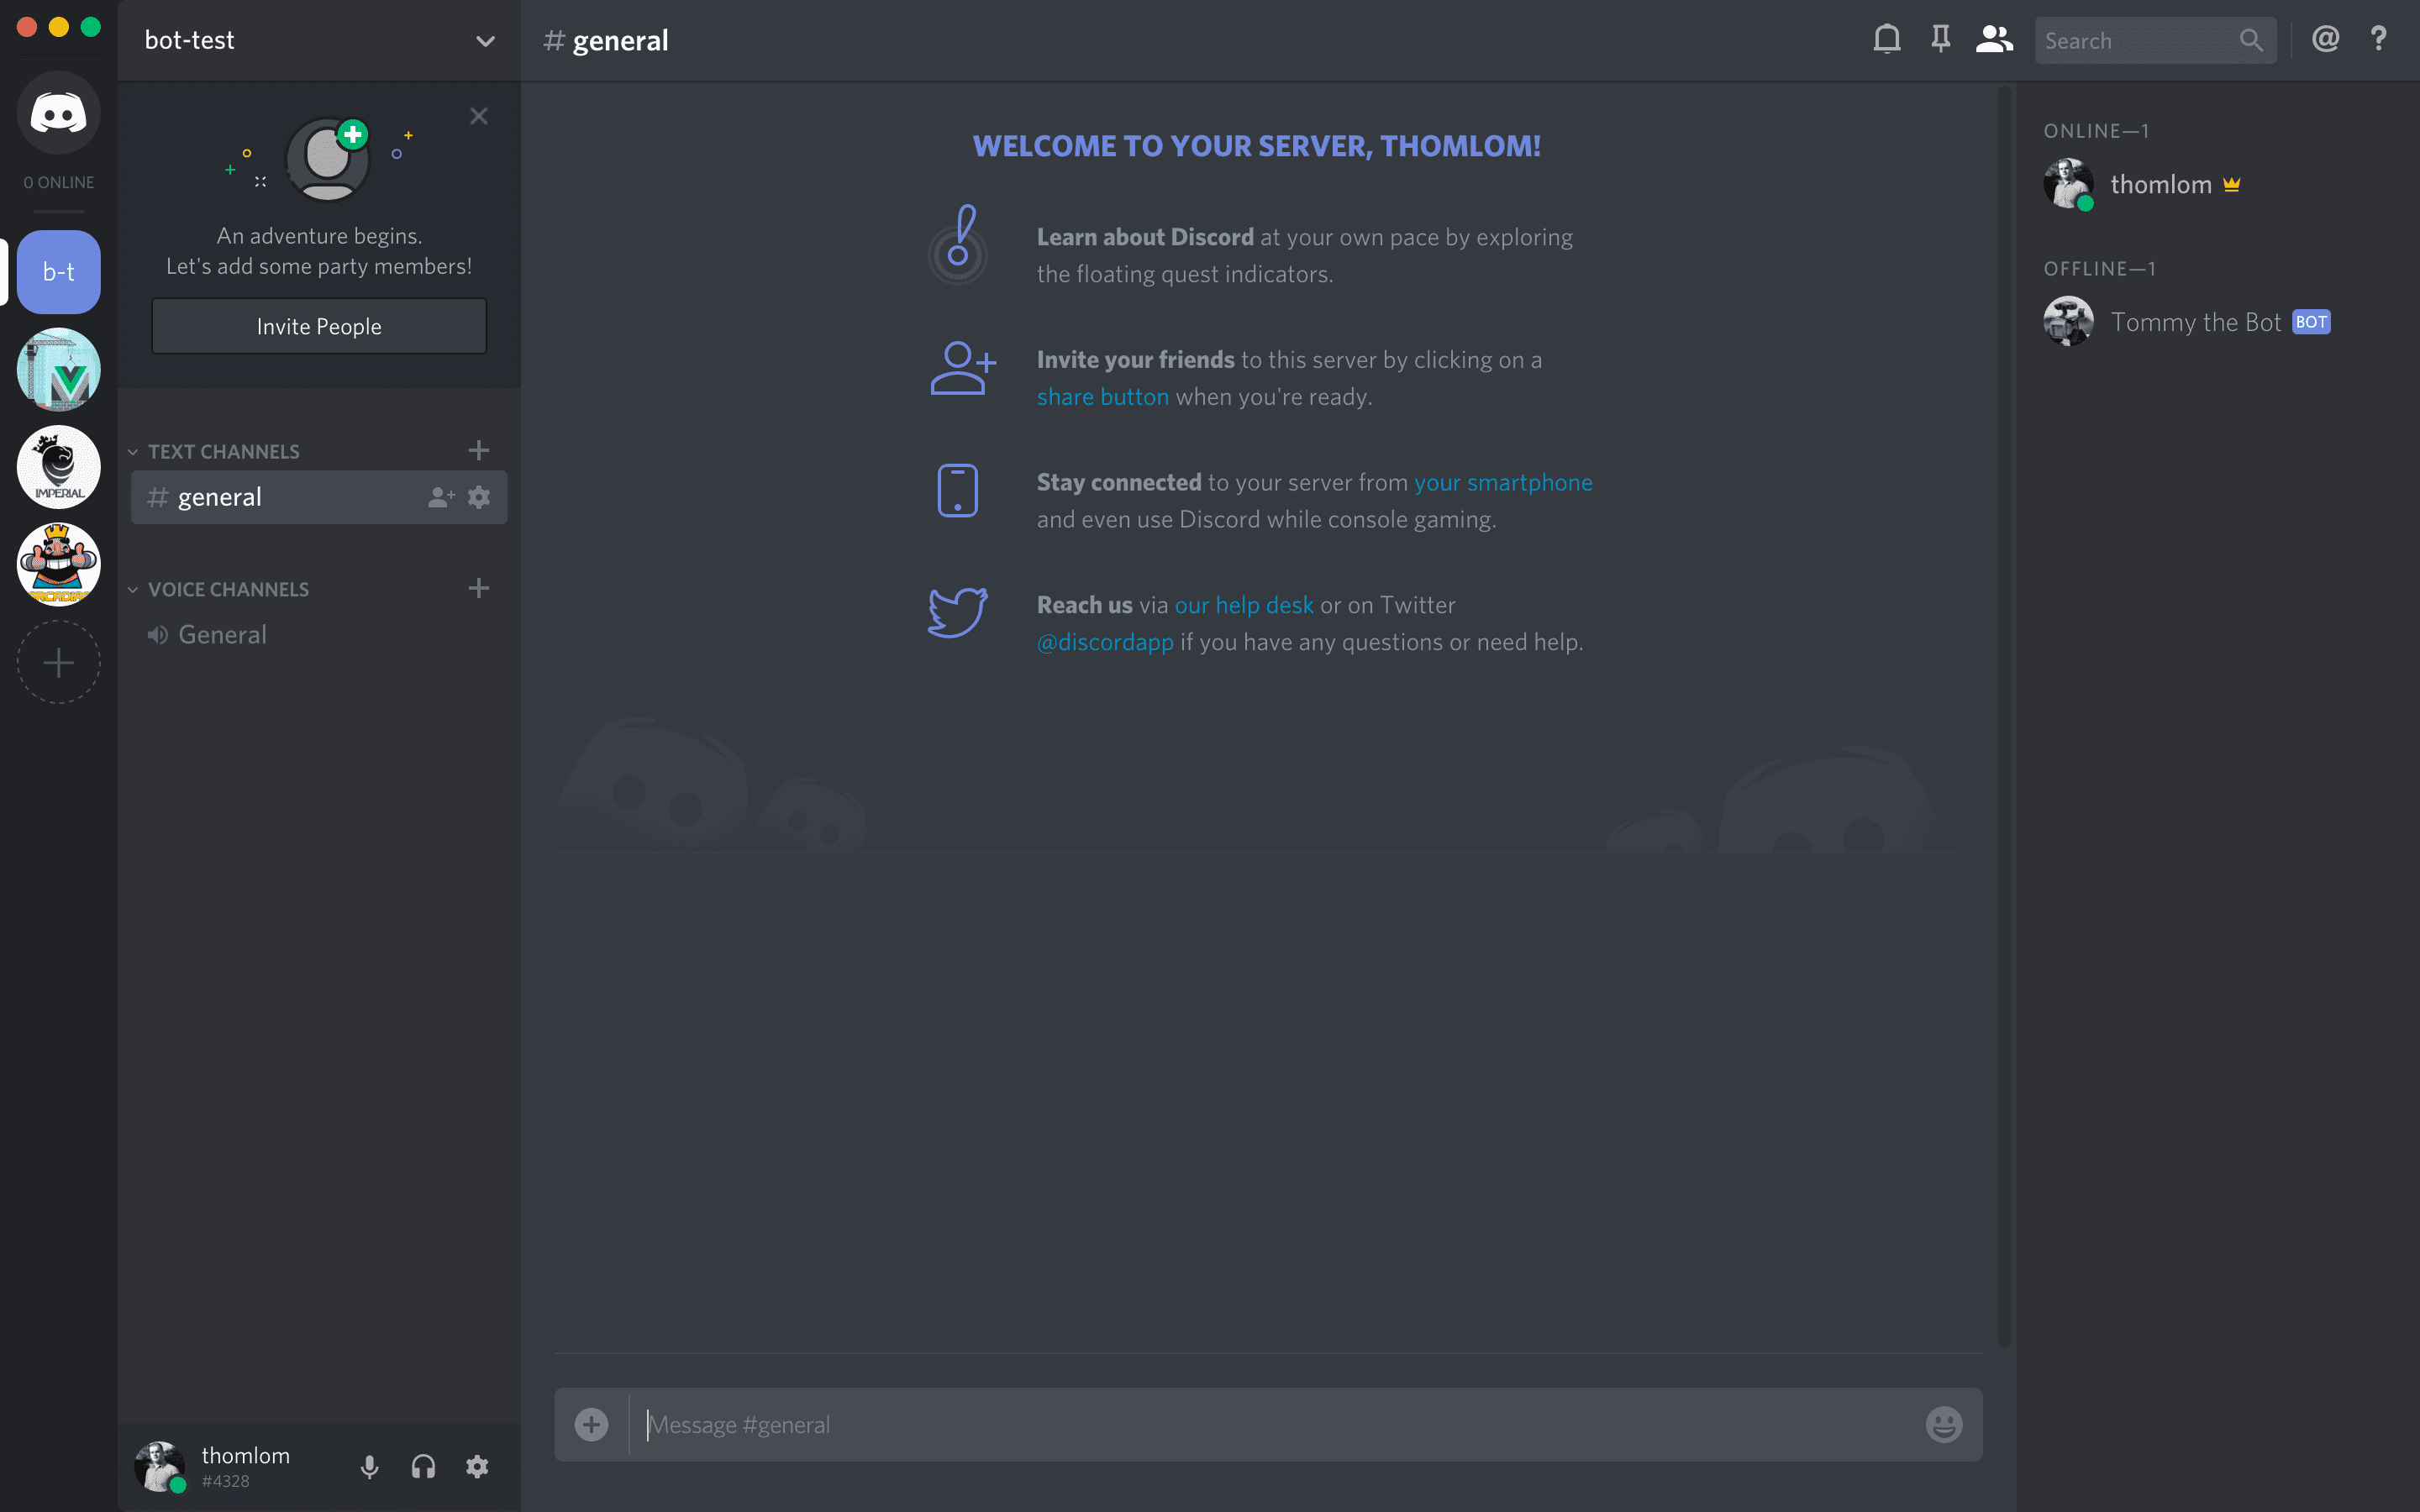The image size is (2420, 1512).
Task: Click the add new server plus icon
Action: click(x=57, y=662)
